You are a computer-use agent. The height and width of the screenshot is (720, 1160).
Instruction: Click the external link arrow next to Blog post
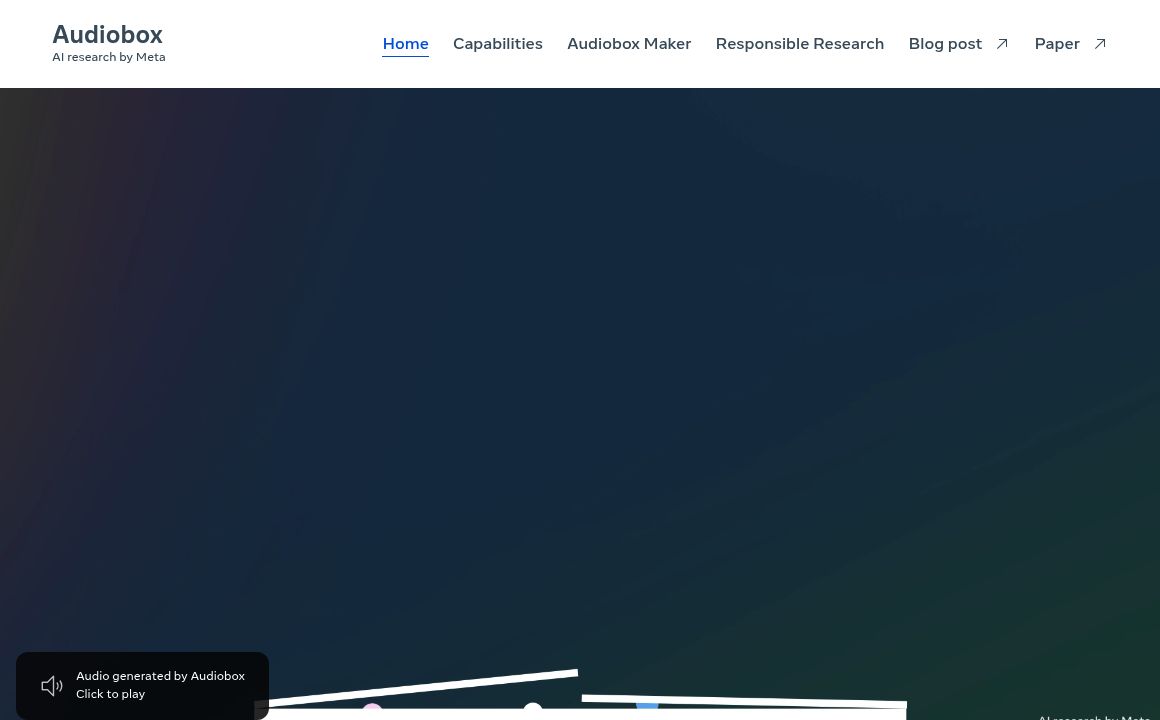pyautogui.click(x=1001, y=44)
